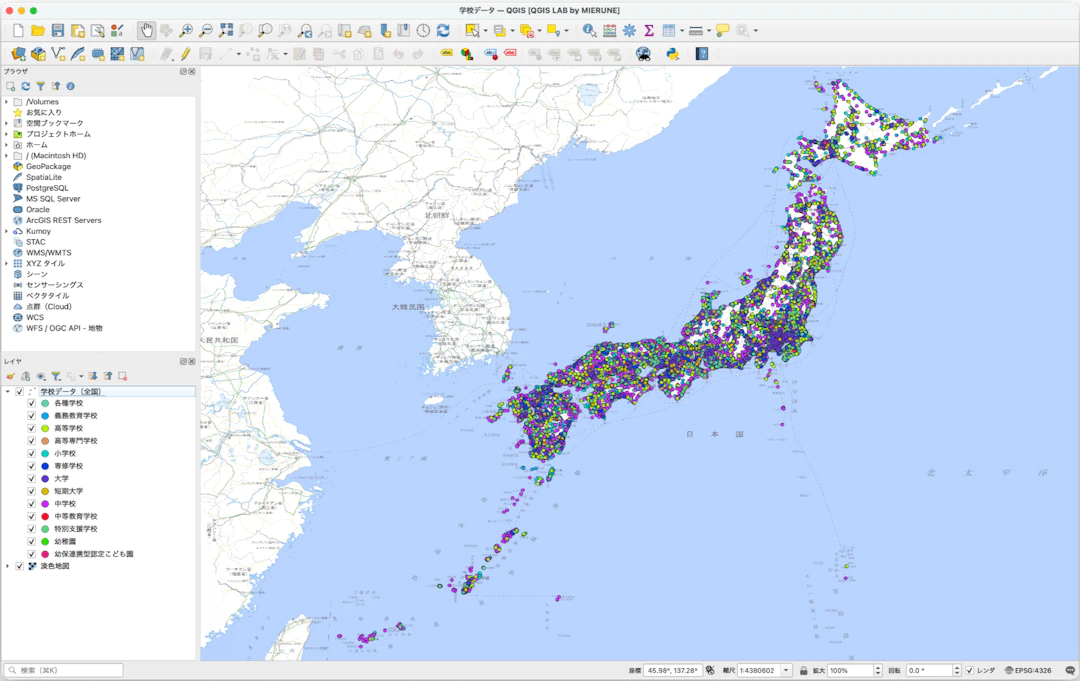Open the Processing toolbox

(630, 30)
